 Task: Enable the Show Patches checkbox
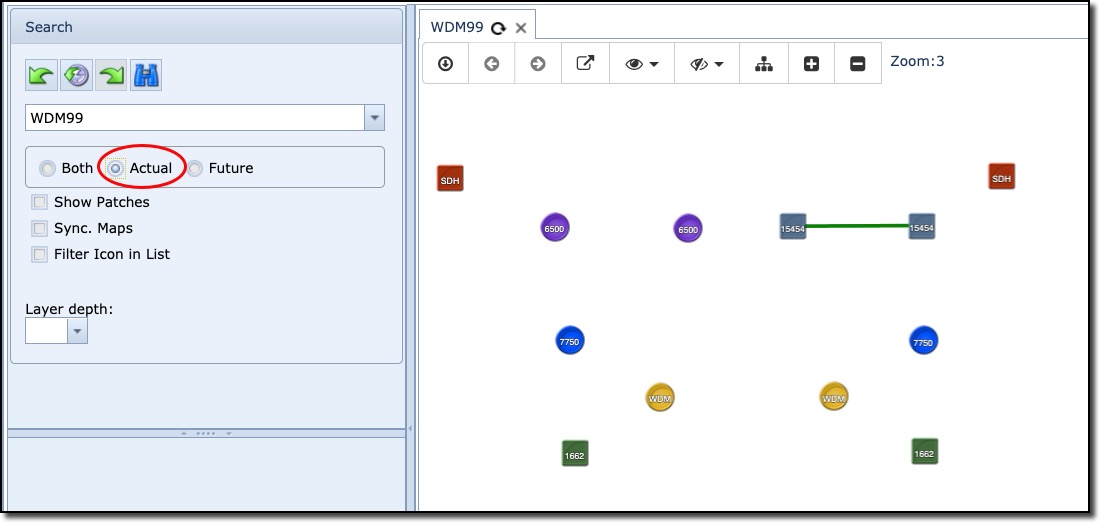point(40,202)
